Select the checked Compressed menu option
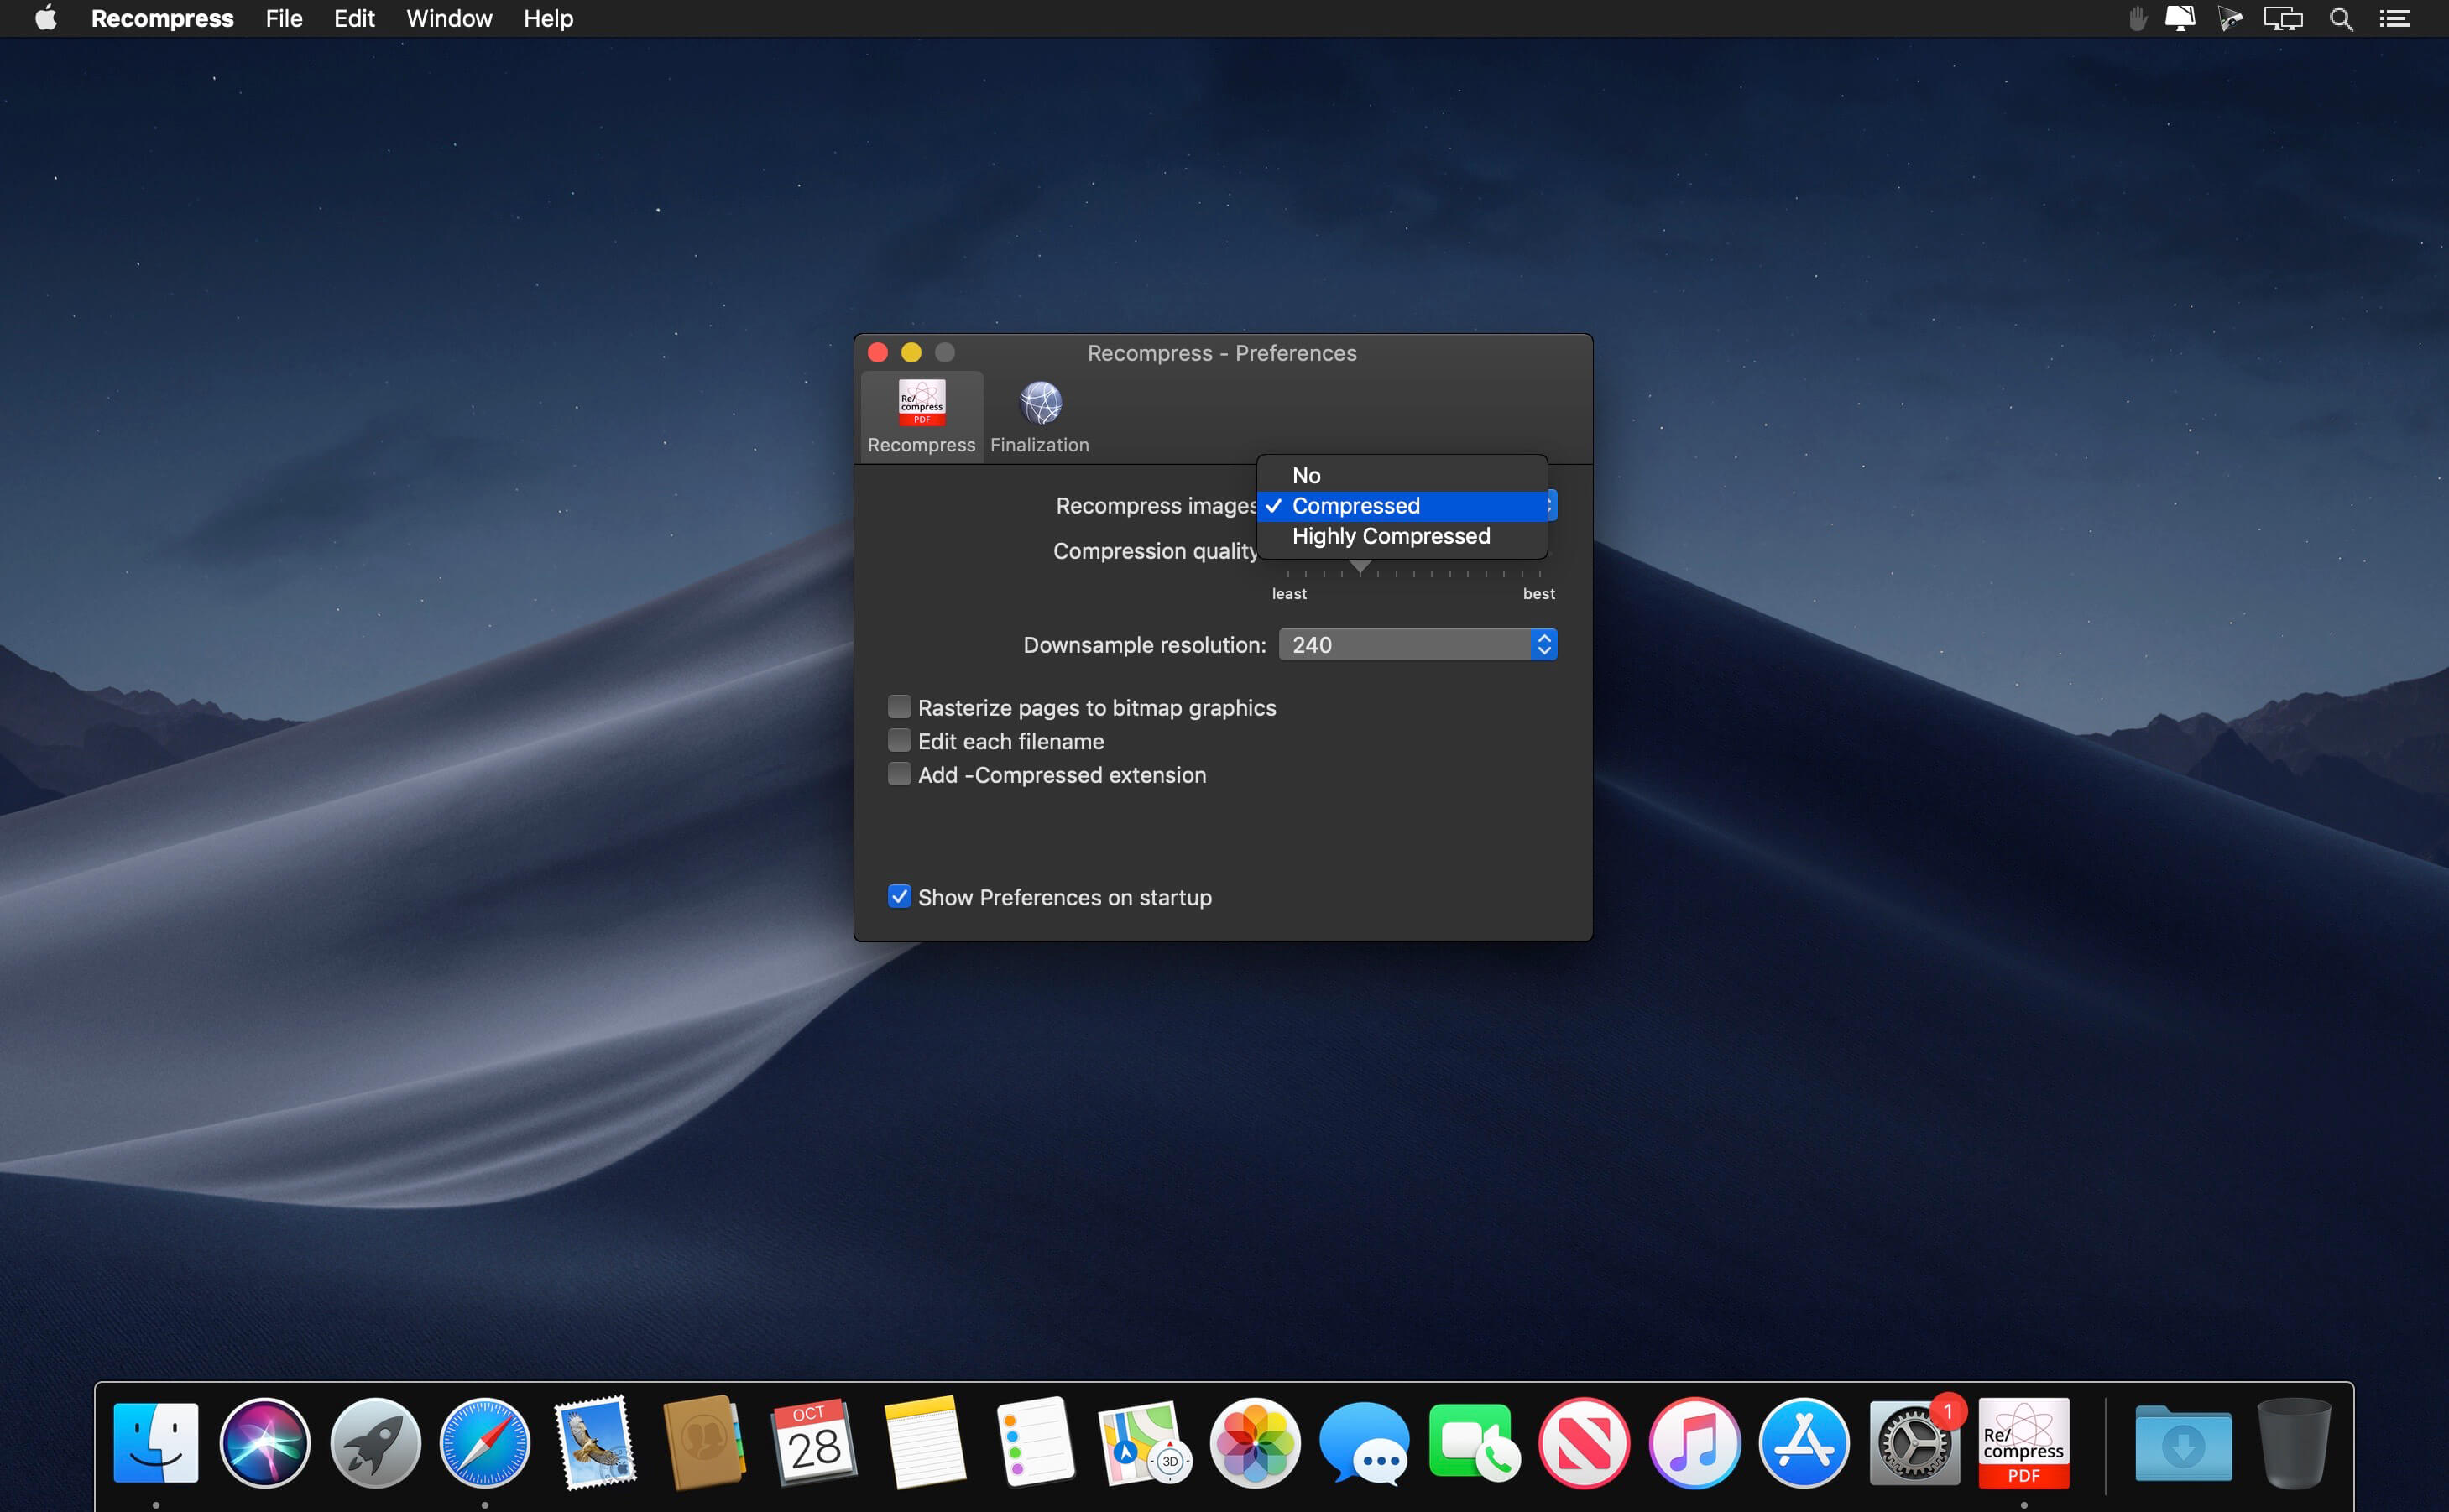Screen dimensions: 2449x1512 pyautogui.click(x=1356, y=506)
